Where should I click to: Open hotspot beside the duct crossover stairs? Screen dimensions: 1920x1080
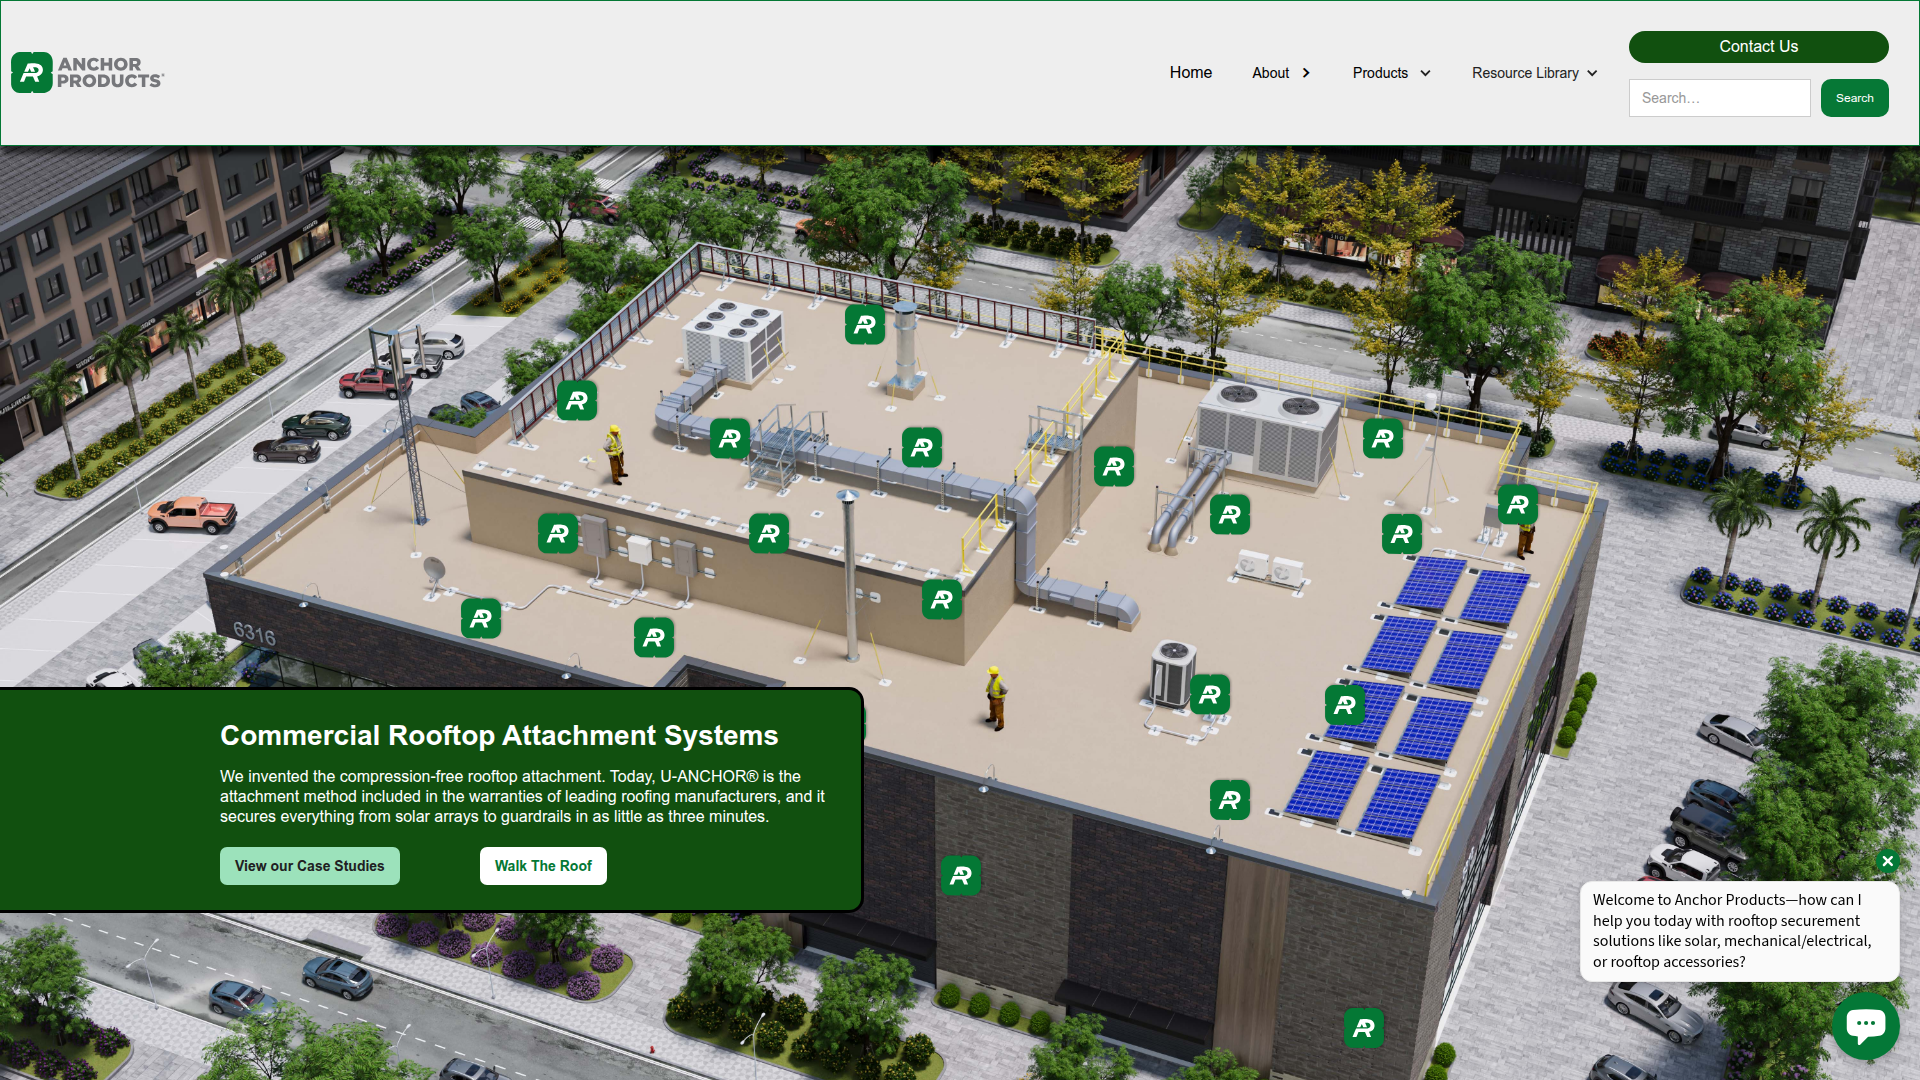point(730,438)
